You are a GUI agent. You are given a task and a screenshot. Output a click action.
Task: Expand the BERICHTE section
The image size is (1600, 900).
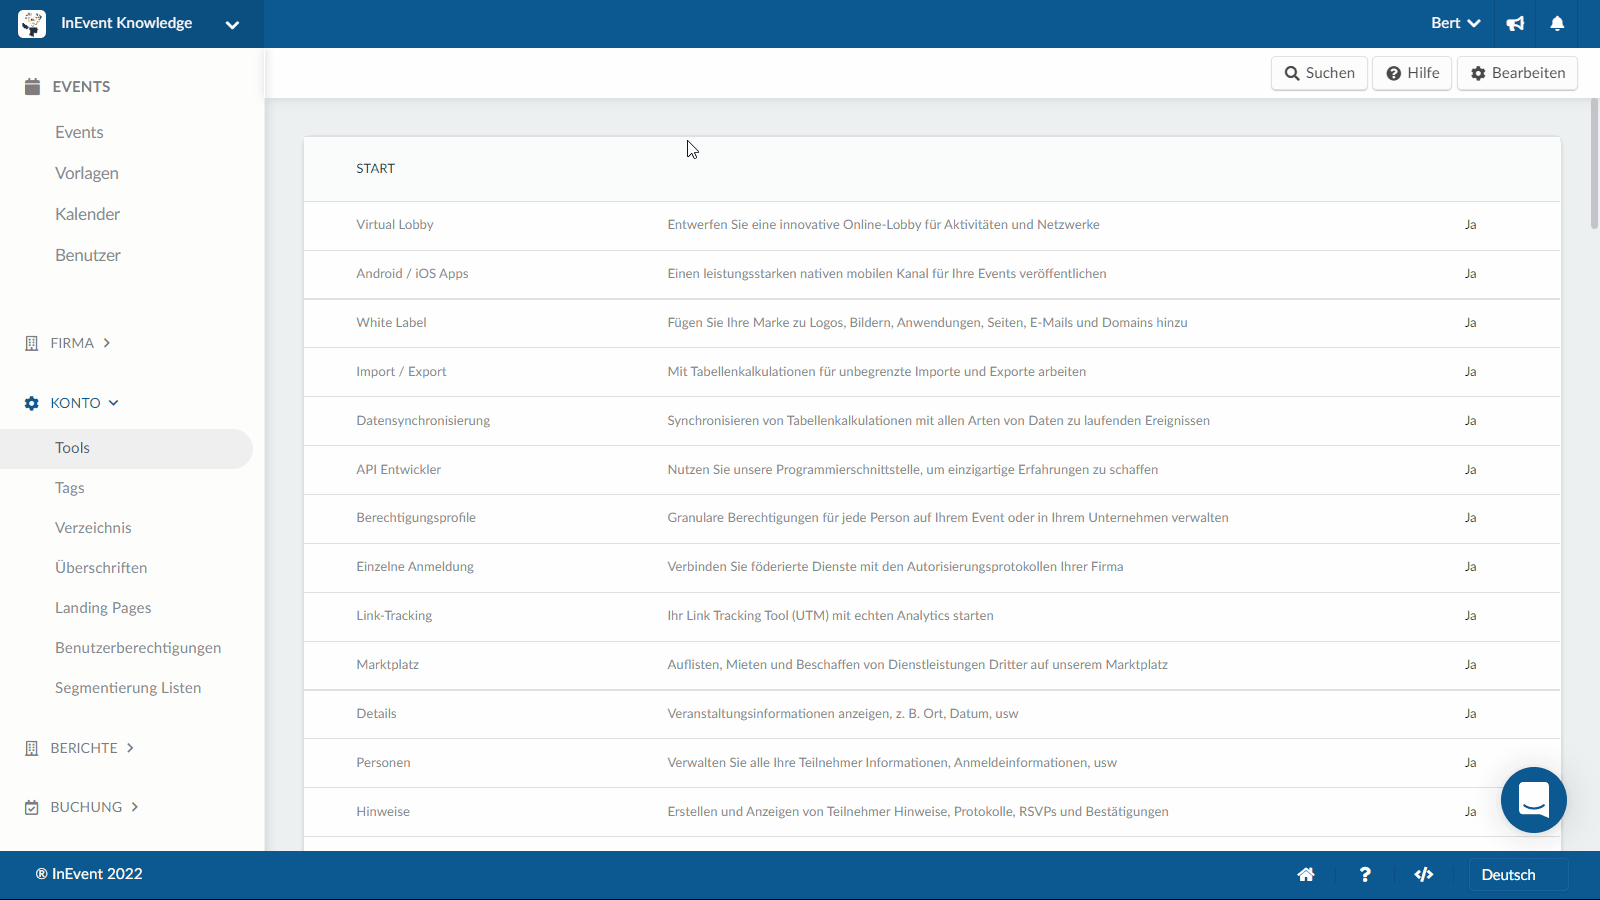[92, 748]
